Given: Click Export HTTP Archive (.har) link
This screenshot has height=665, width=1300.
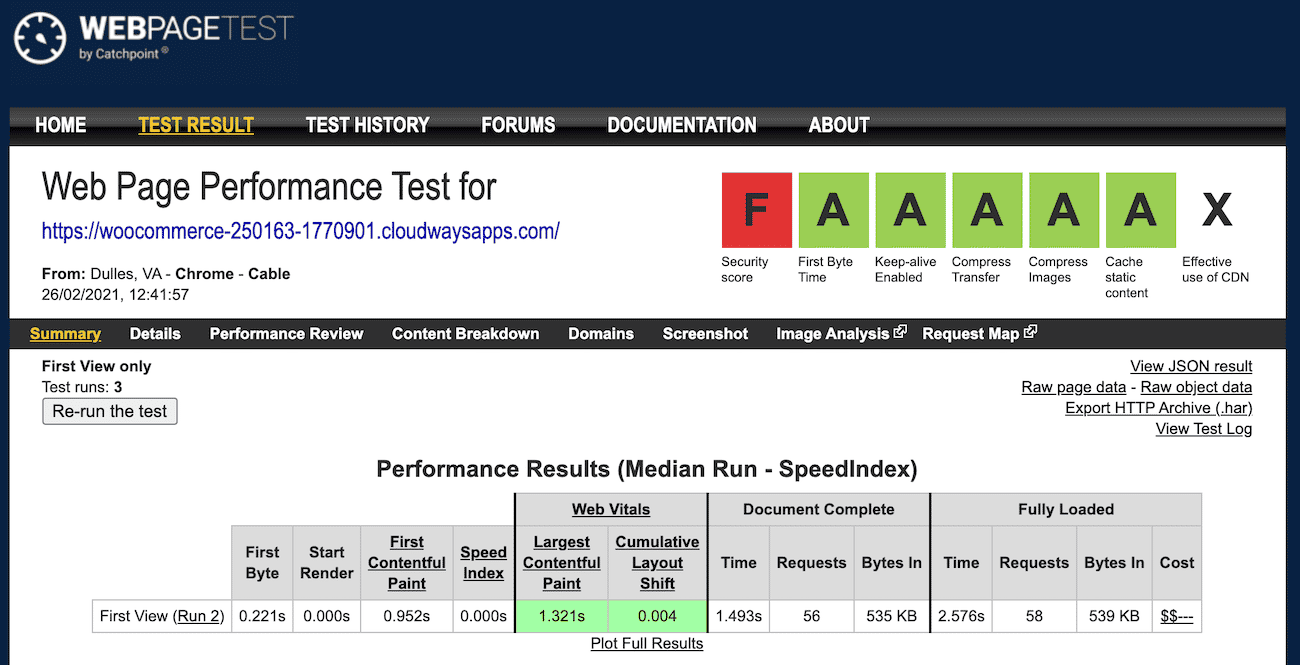Looking at the screenshot, I should tap(1159, 408).
